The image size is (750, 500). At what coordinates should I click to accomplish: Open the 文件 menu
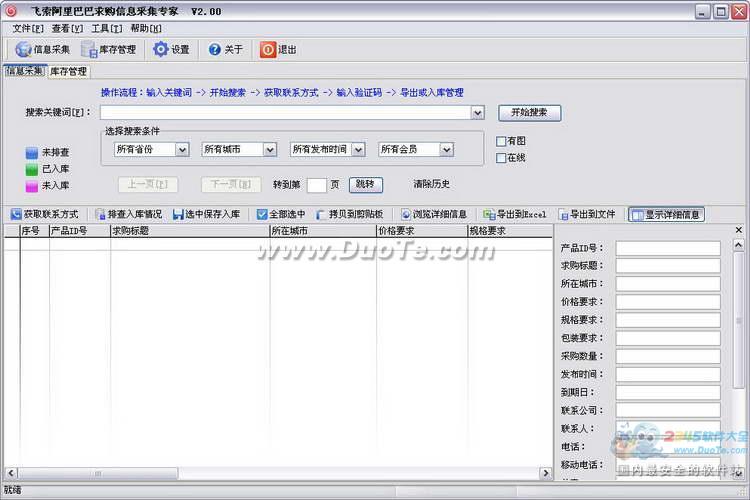28,29
